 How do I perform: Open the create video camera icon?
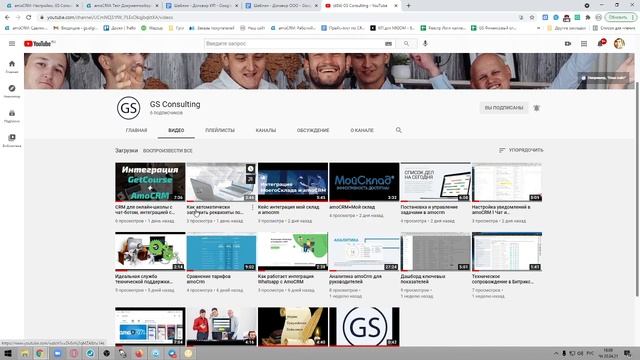(x=568, y=44)
